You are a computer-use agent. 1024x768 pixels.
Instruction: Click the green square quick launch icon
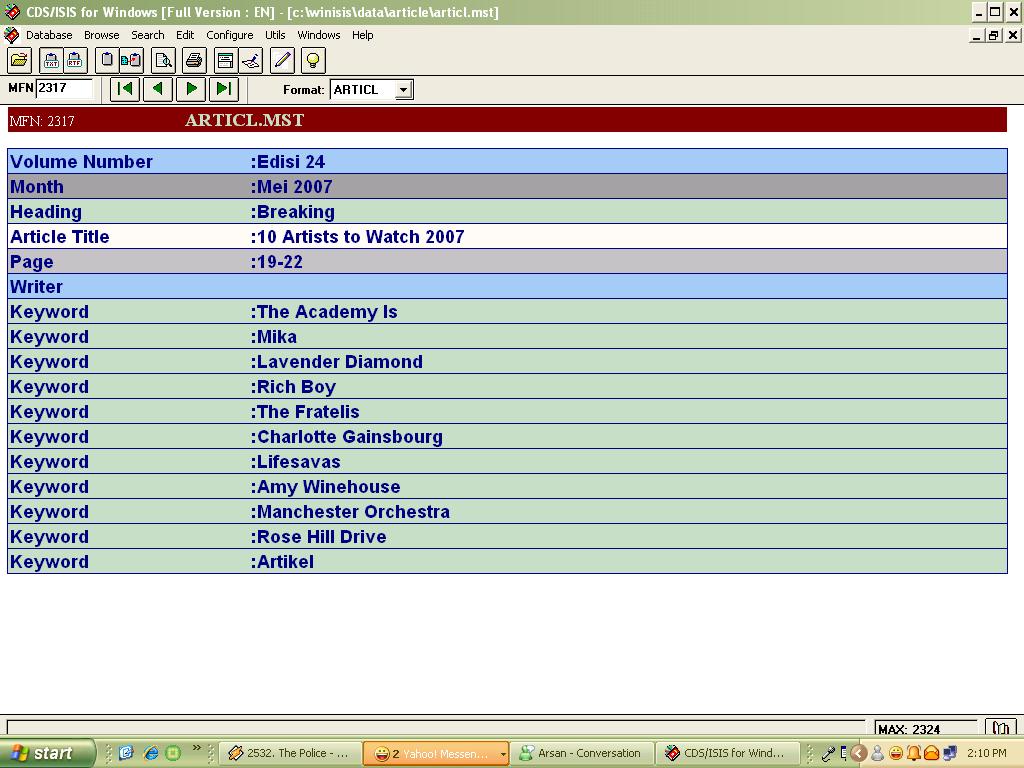tap(173, 753)
